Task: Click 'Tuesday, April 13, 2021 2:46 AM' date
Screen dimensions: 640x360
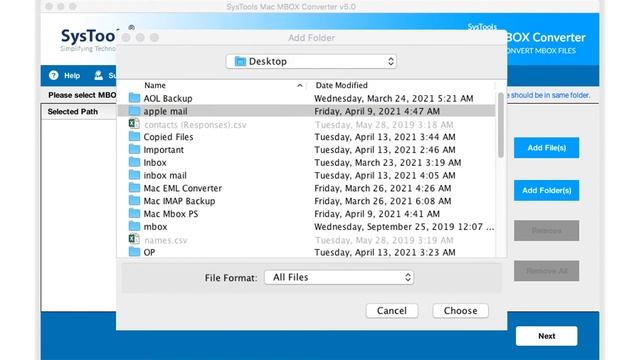Action: coord(384,150)
